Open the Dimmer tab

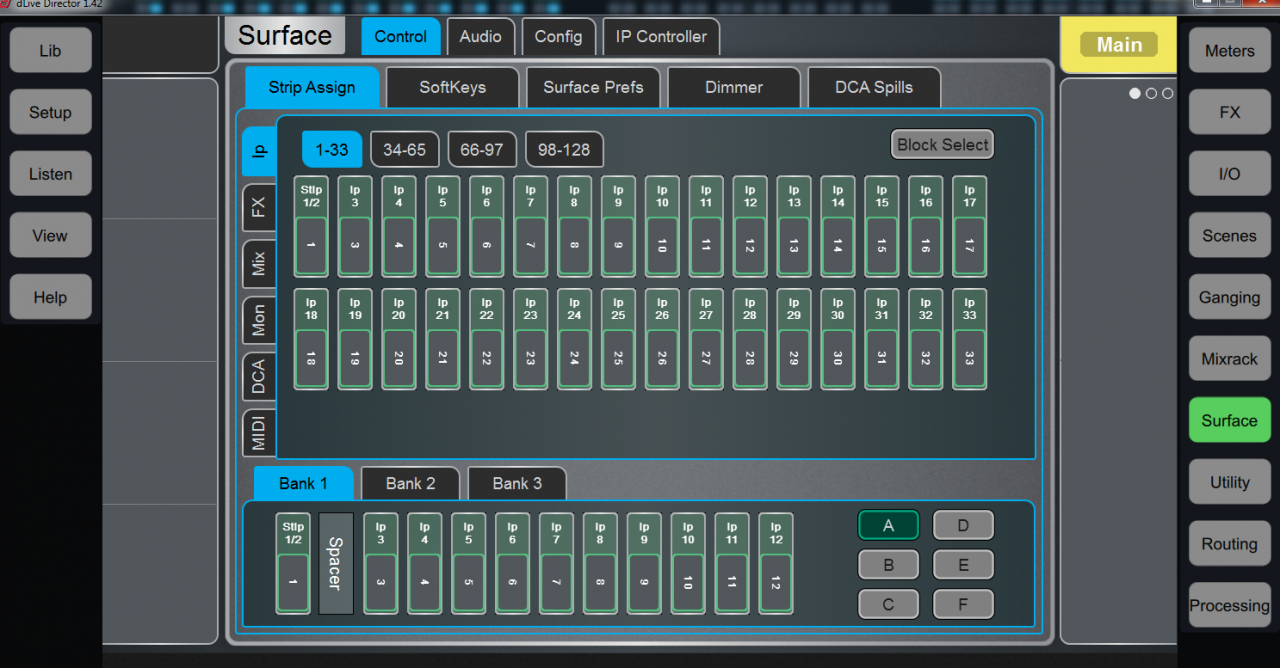pos(734,88)
